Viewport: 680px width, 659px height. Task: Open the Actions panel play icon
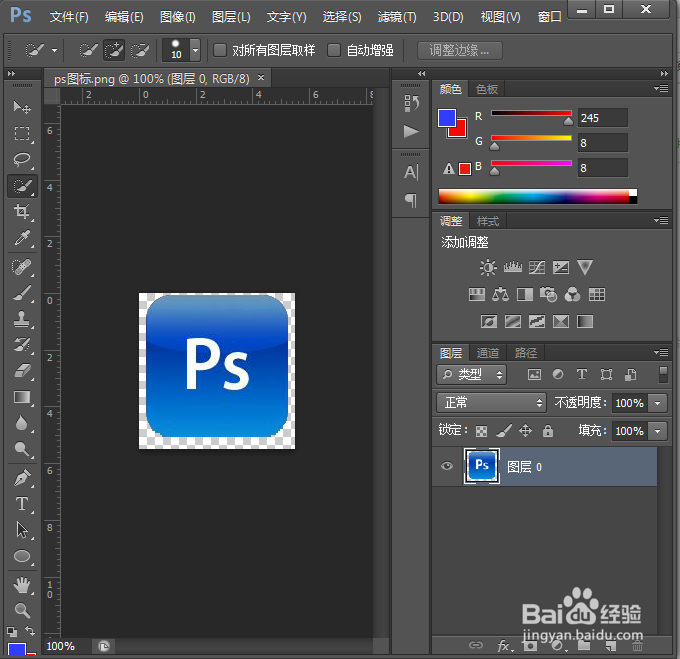click(x=411, y=131)
